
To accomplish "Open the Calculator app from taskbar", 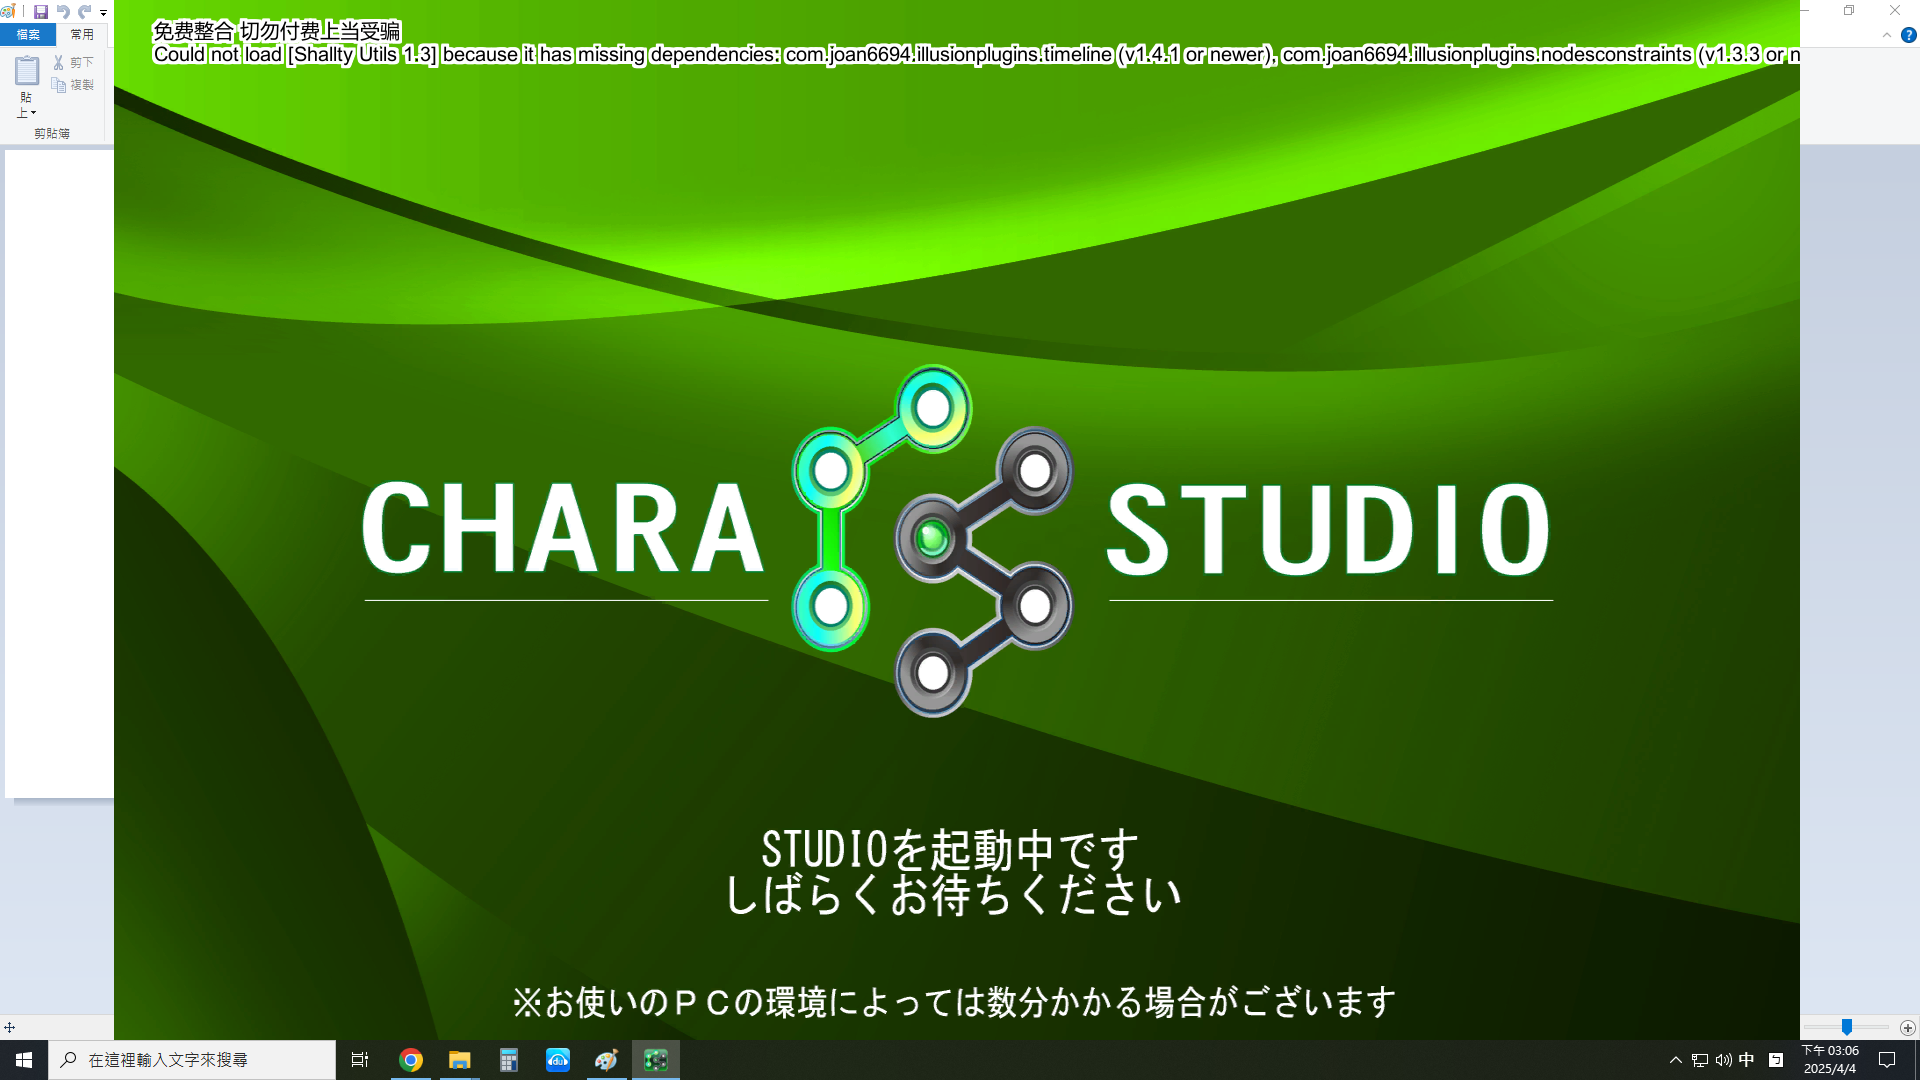I will tap(508, 1060).
